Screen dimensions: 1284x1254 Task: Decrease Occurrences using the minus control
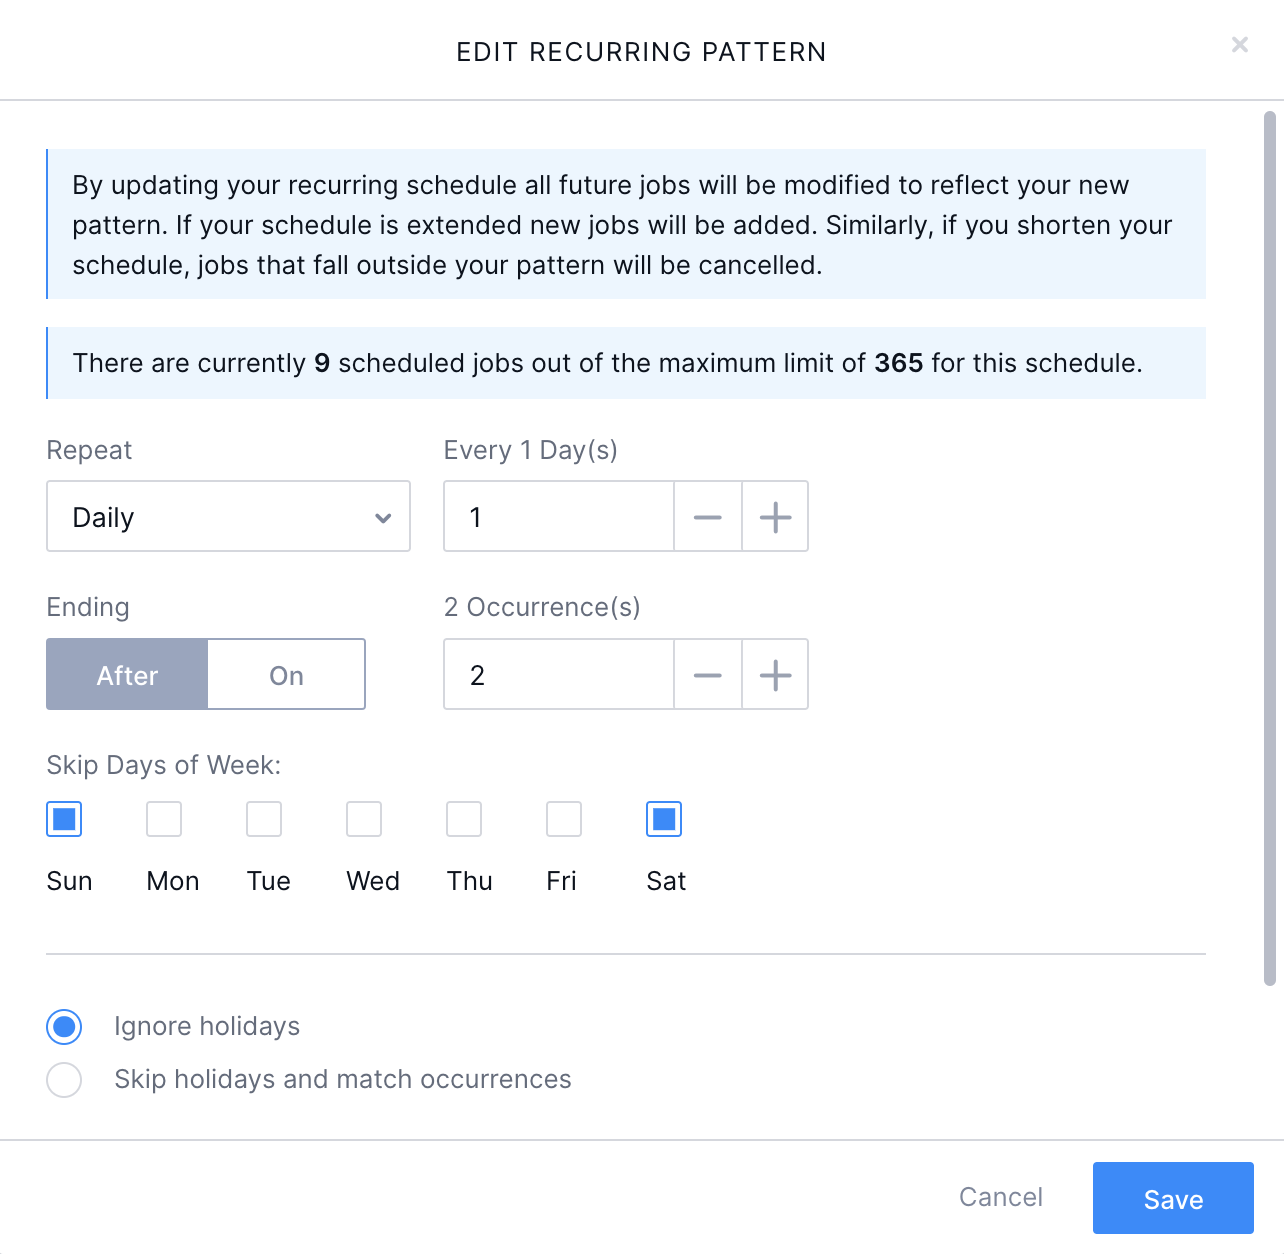(708, 674)
